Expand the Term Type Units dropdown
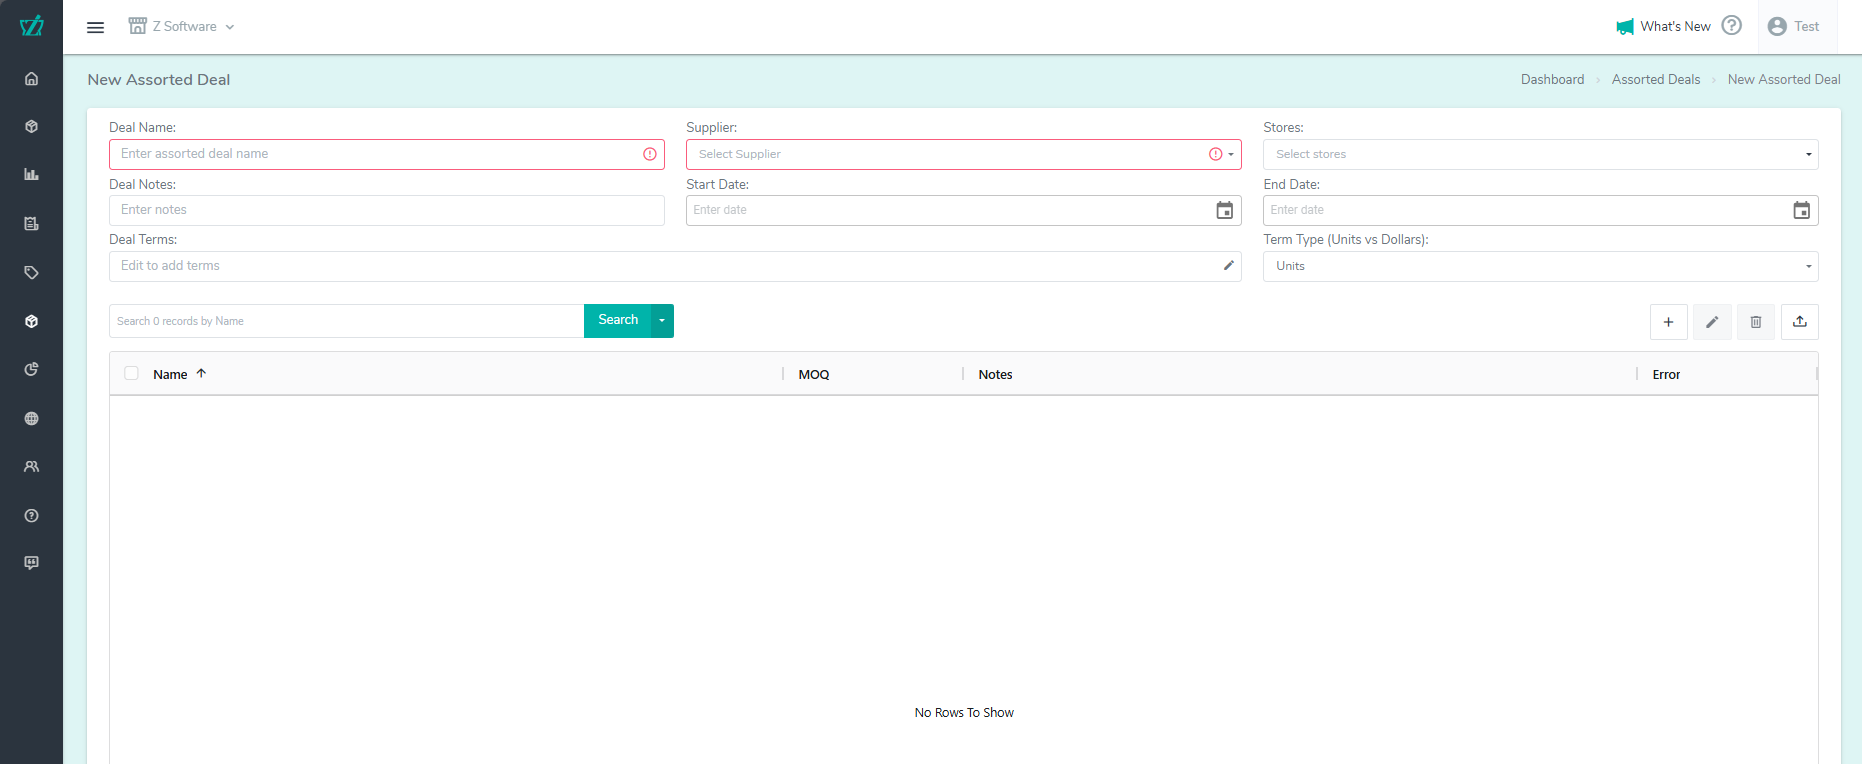1862x764 pixels. [x=1540, y=266]
